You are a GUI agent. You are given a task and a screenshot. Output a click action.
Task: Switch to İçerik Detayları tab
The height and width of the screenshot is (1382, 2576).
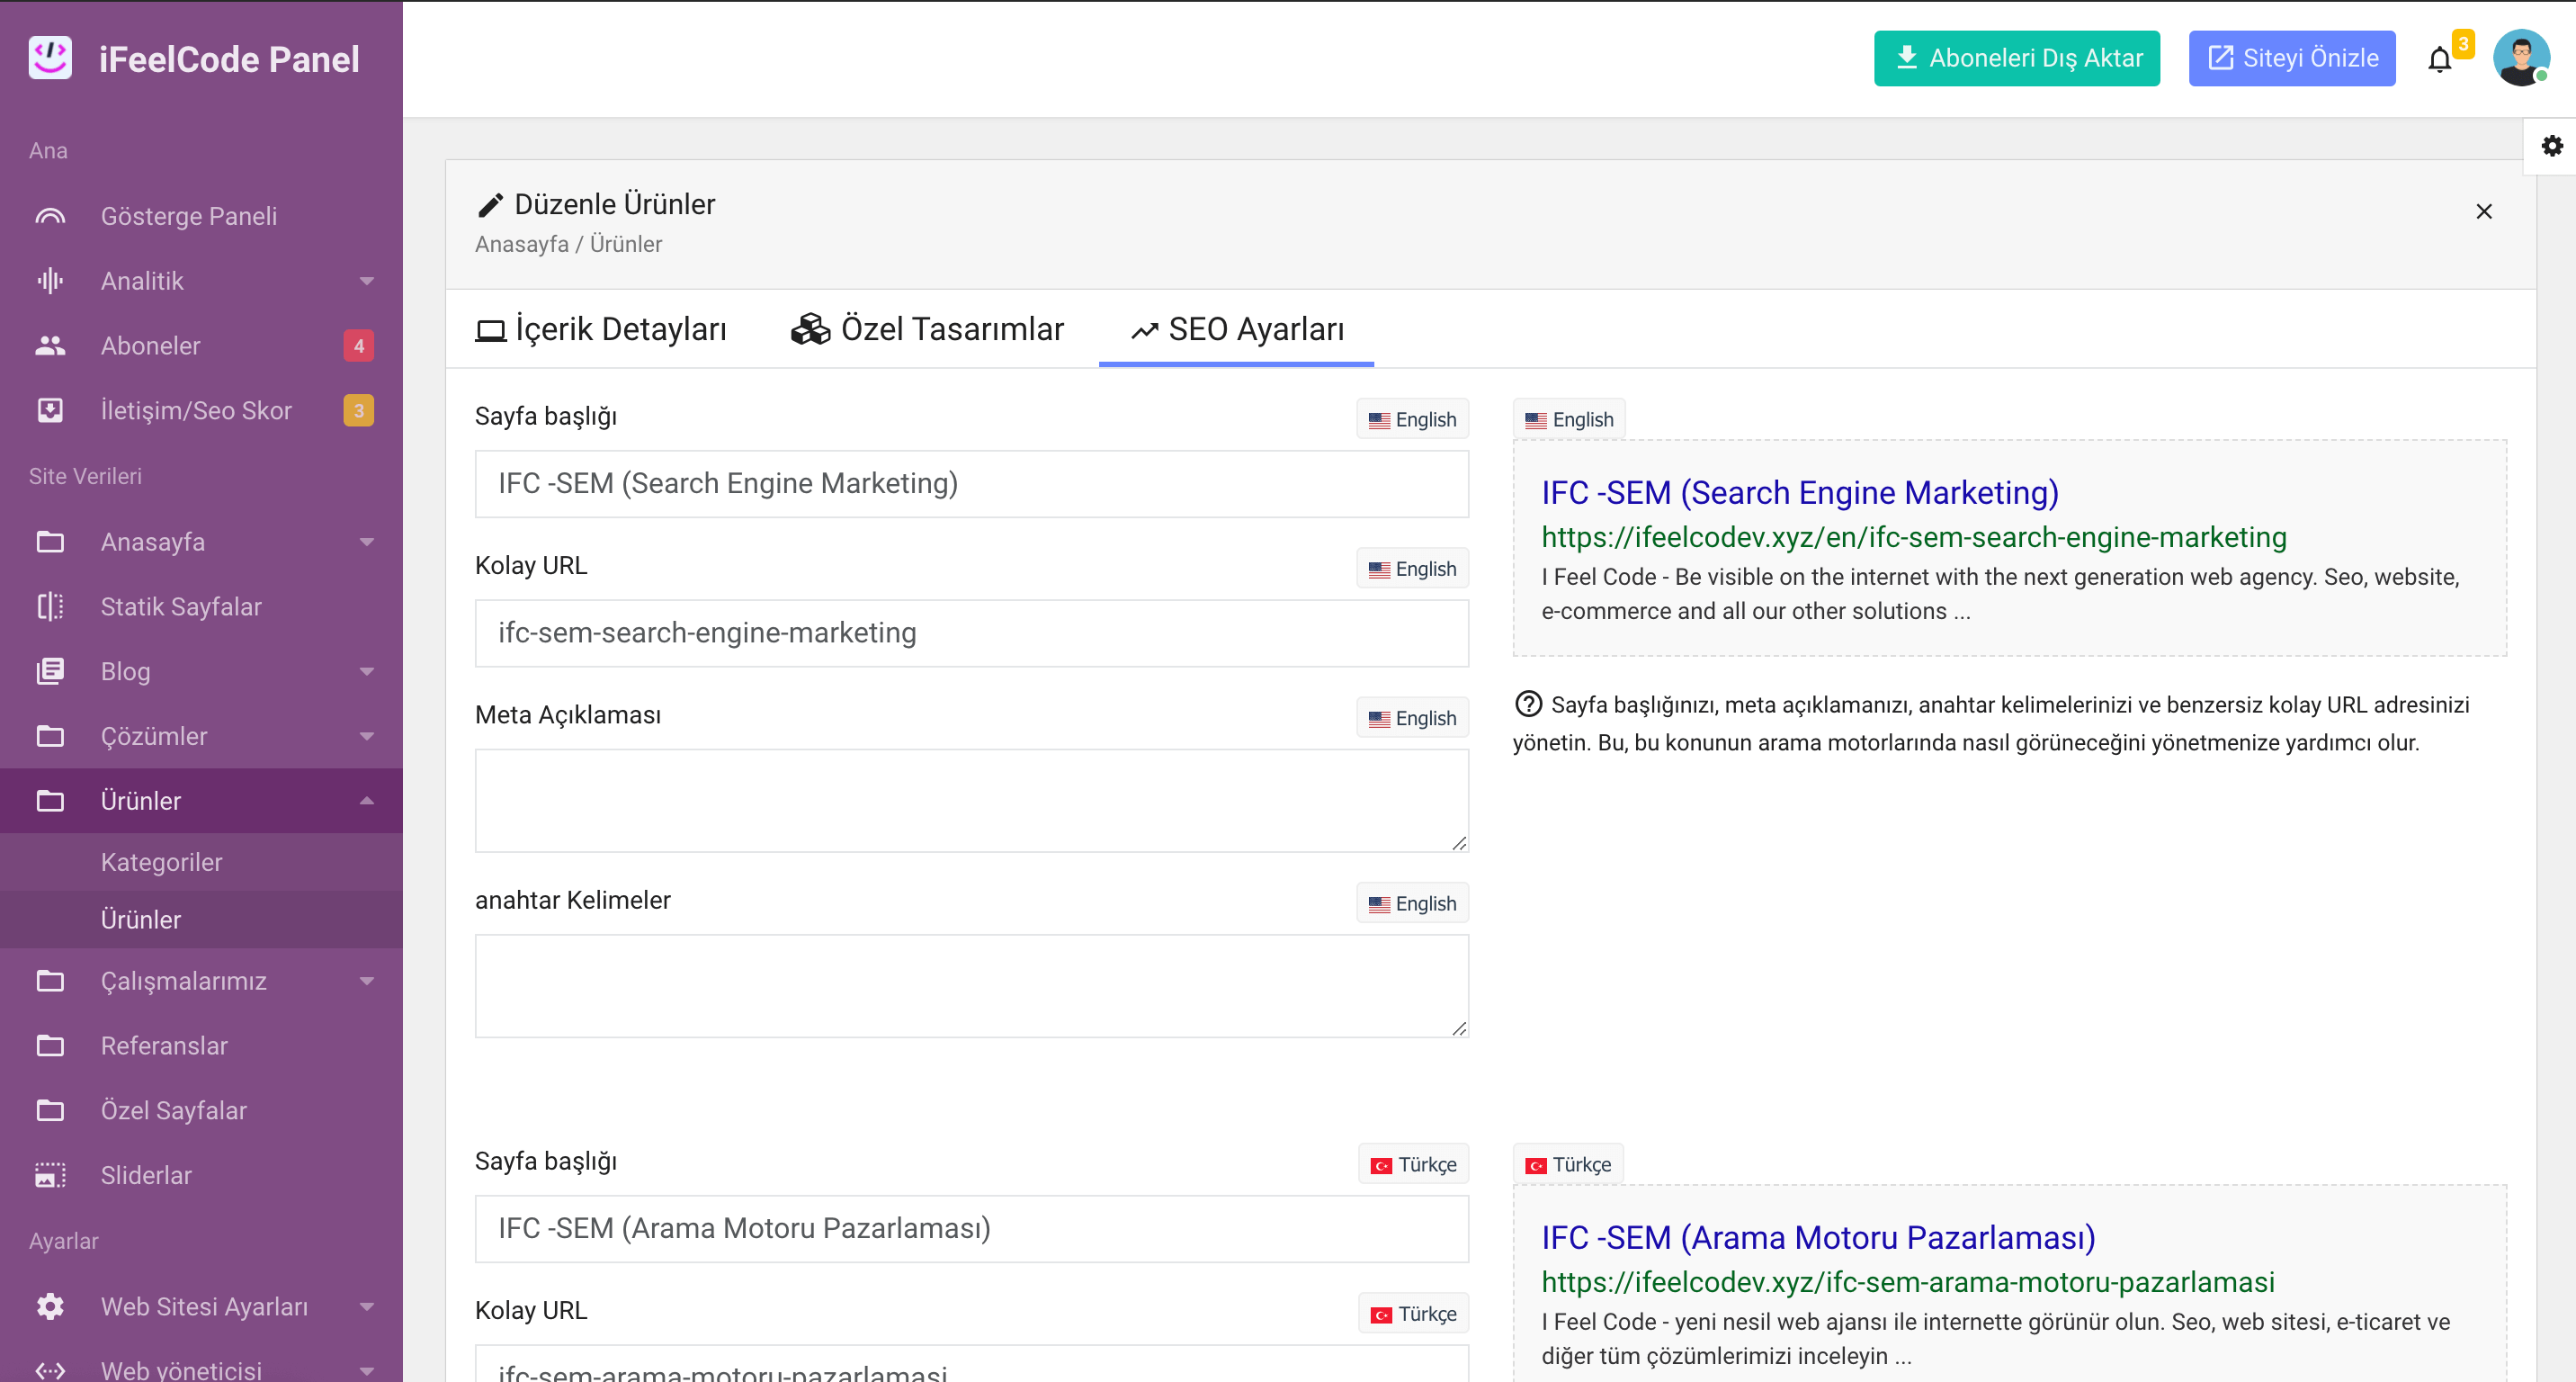[601, 329]
